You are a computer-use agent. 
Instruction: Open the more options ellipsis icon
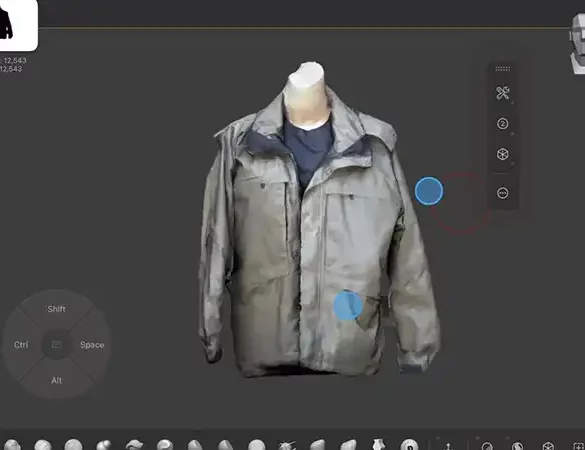pos(503,193)
